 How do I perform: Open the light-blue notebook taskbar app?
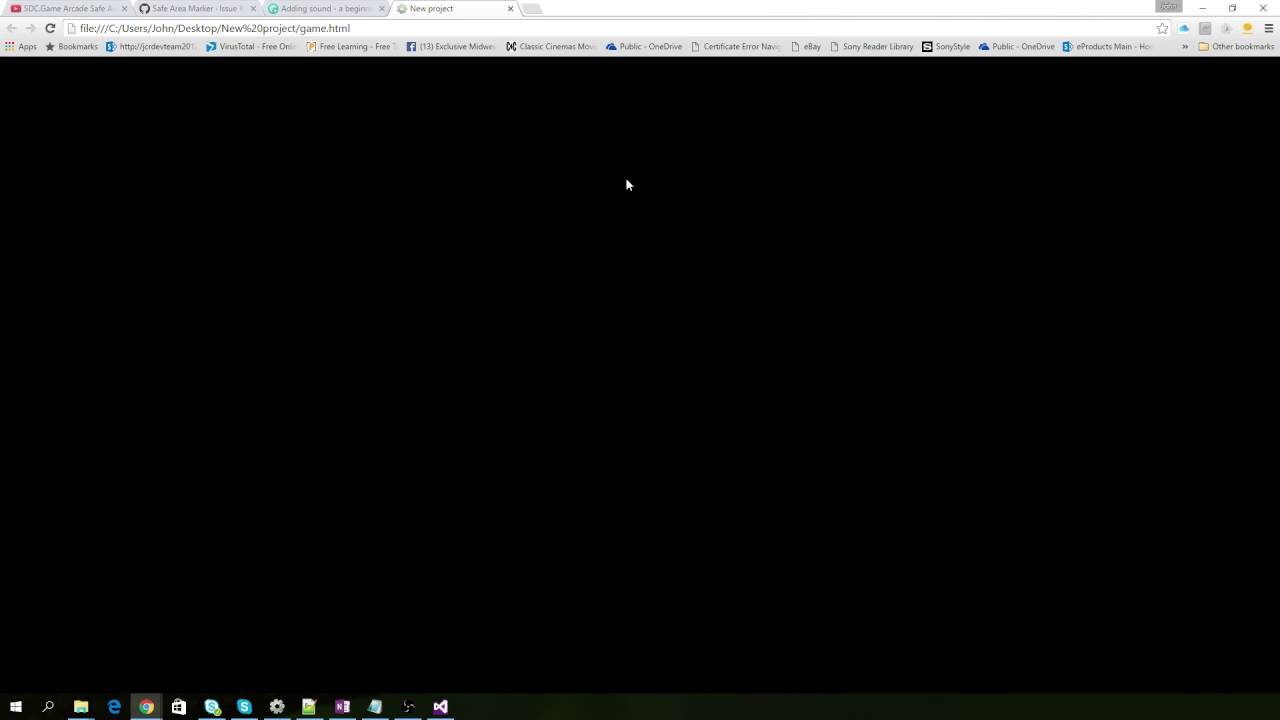pos(375,706)
